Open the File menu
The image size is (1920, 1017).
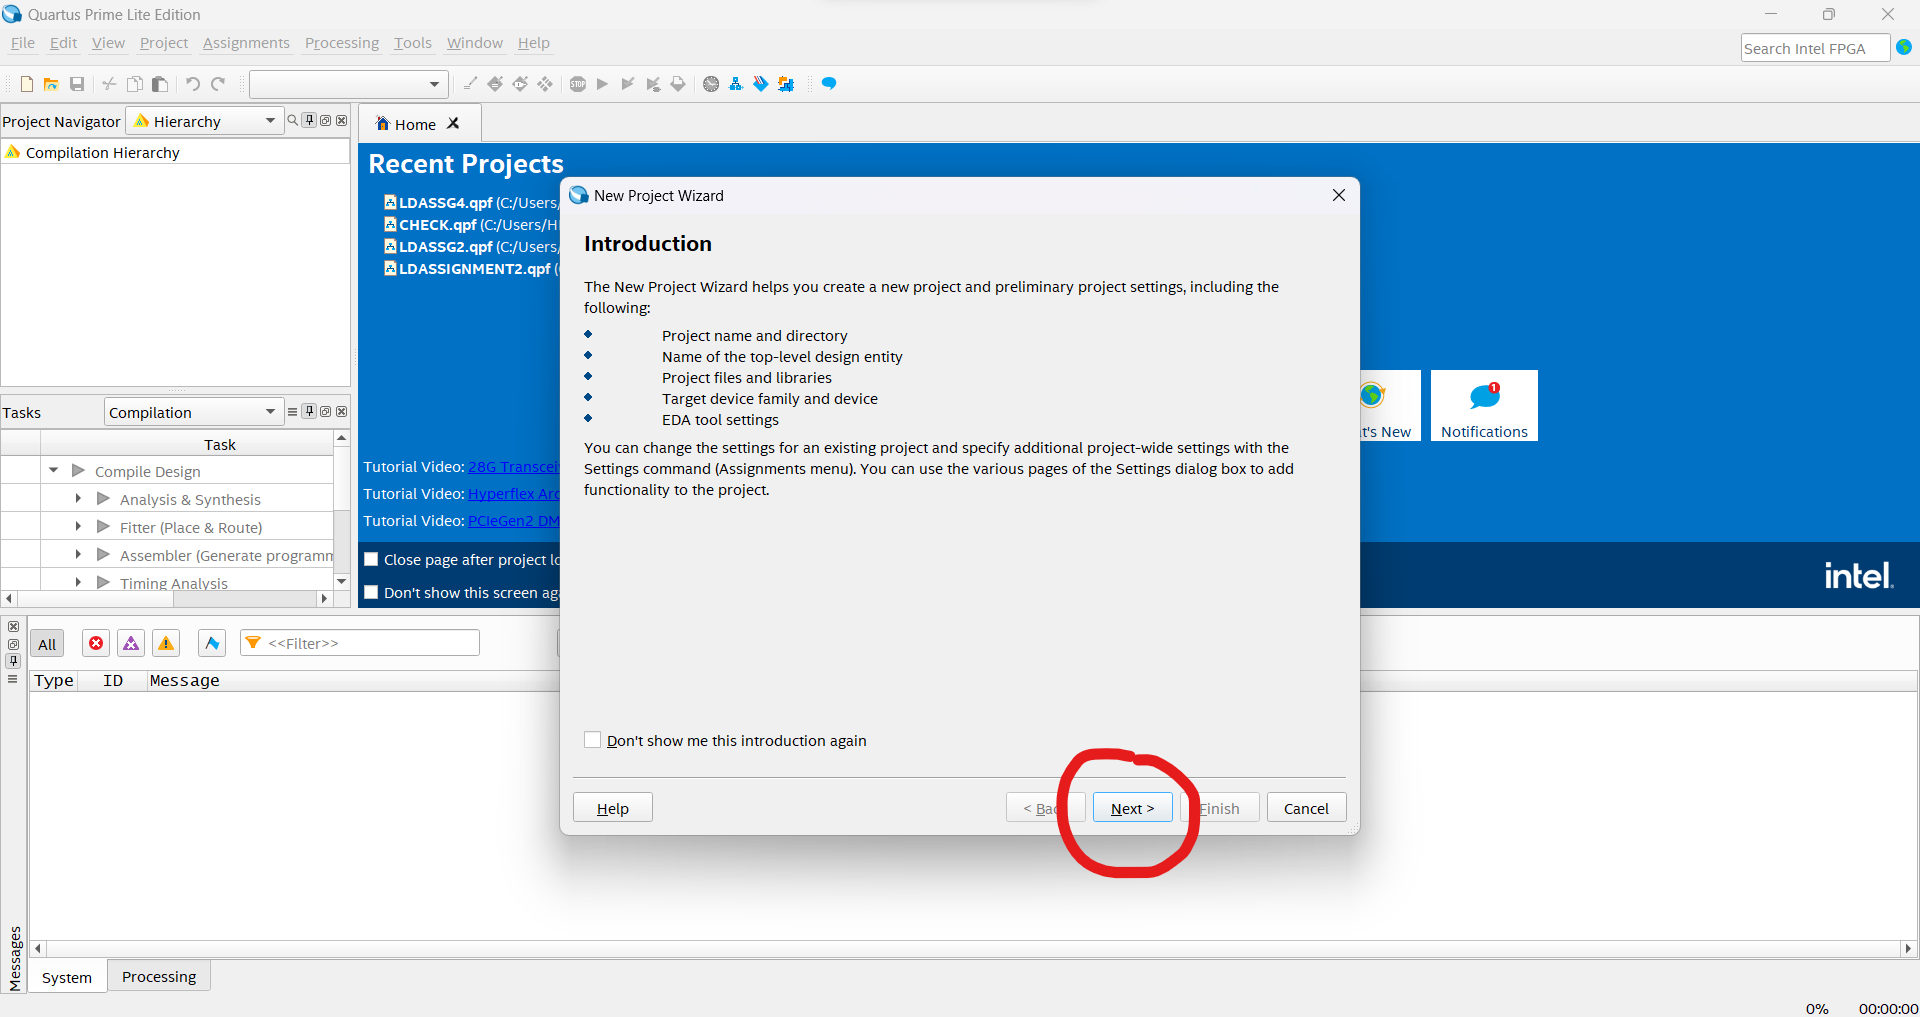coord(22,43)
